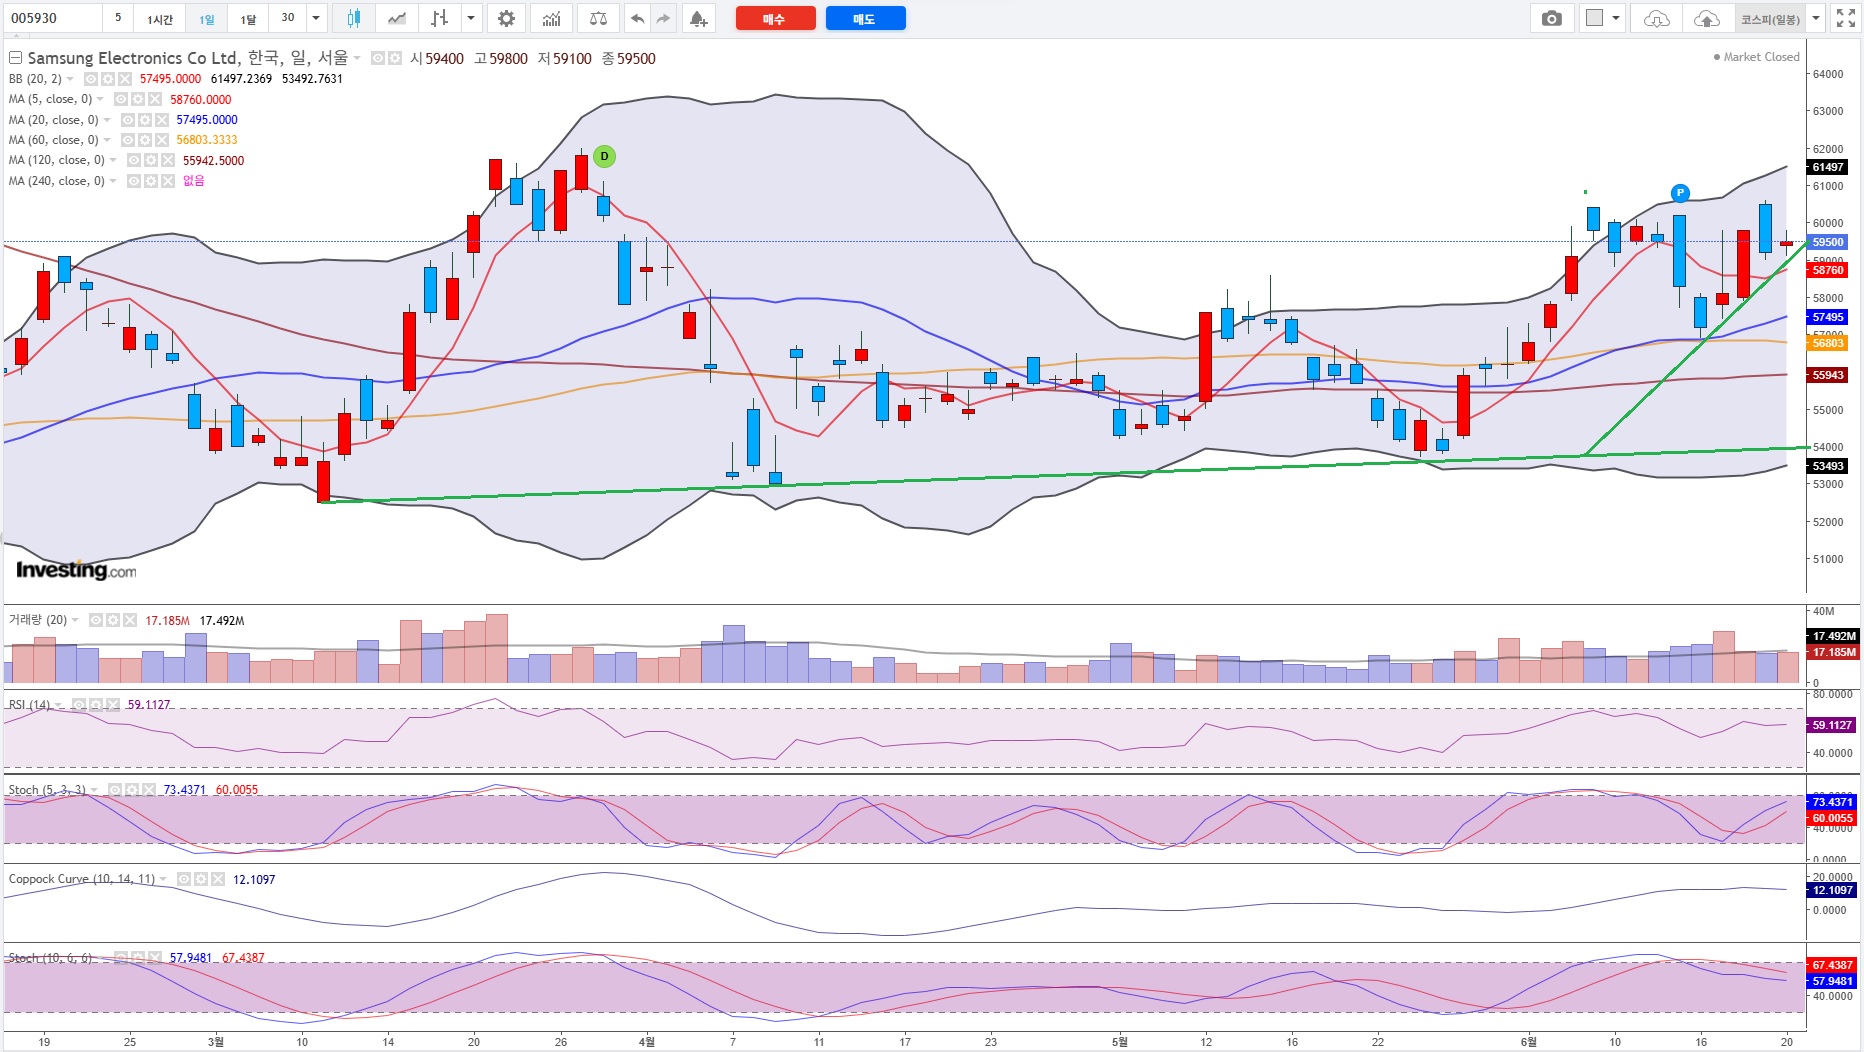Hide the volume (20) indicator

point(96,620)
